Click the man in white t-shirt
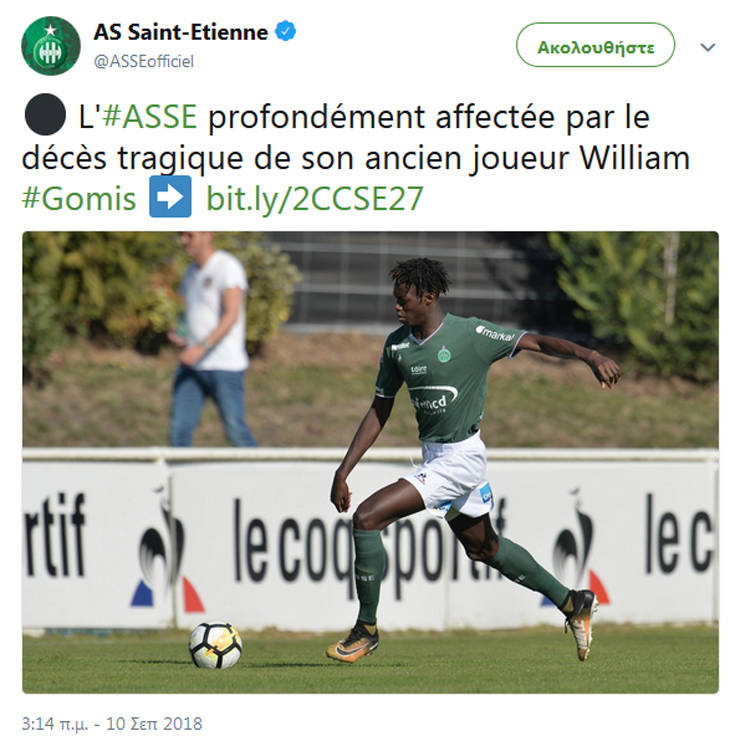 [x=211, y=339]
